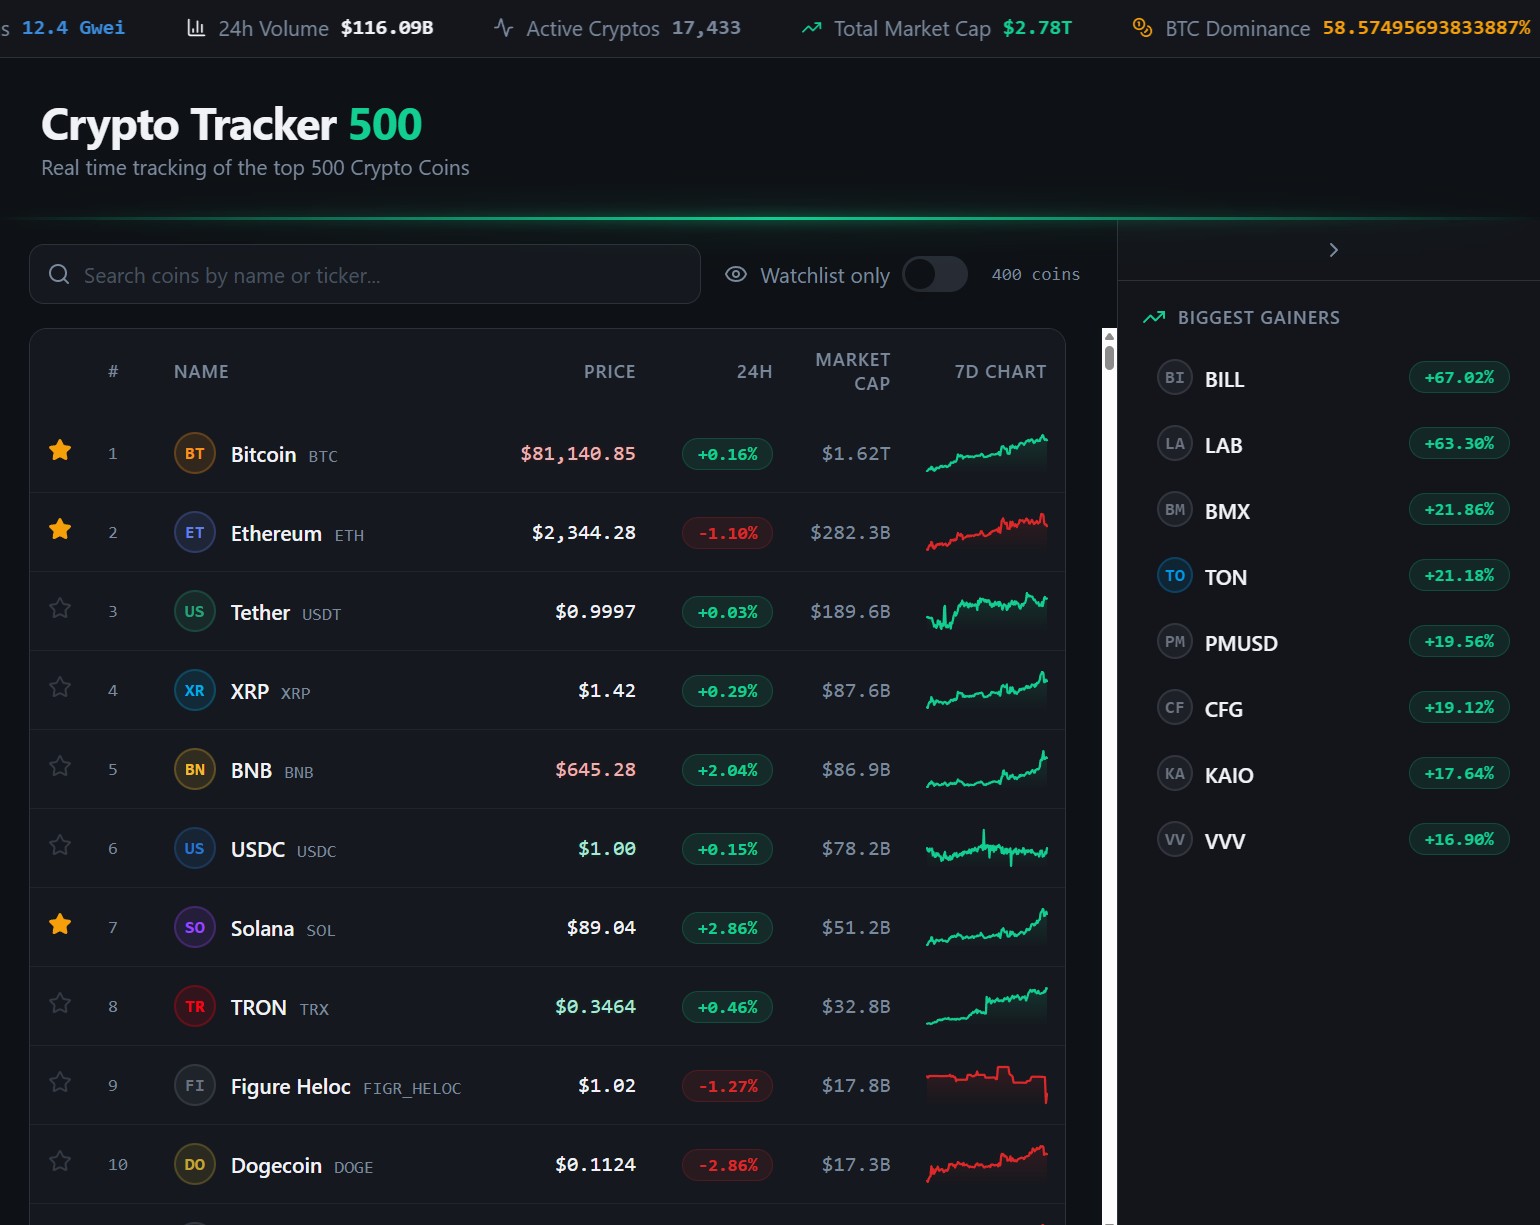Open Figure Heloc 7-day sparkline chart
1540x1225 pixels.
click(987, 1085)
